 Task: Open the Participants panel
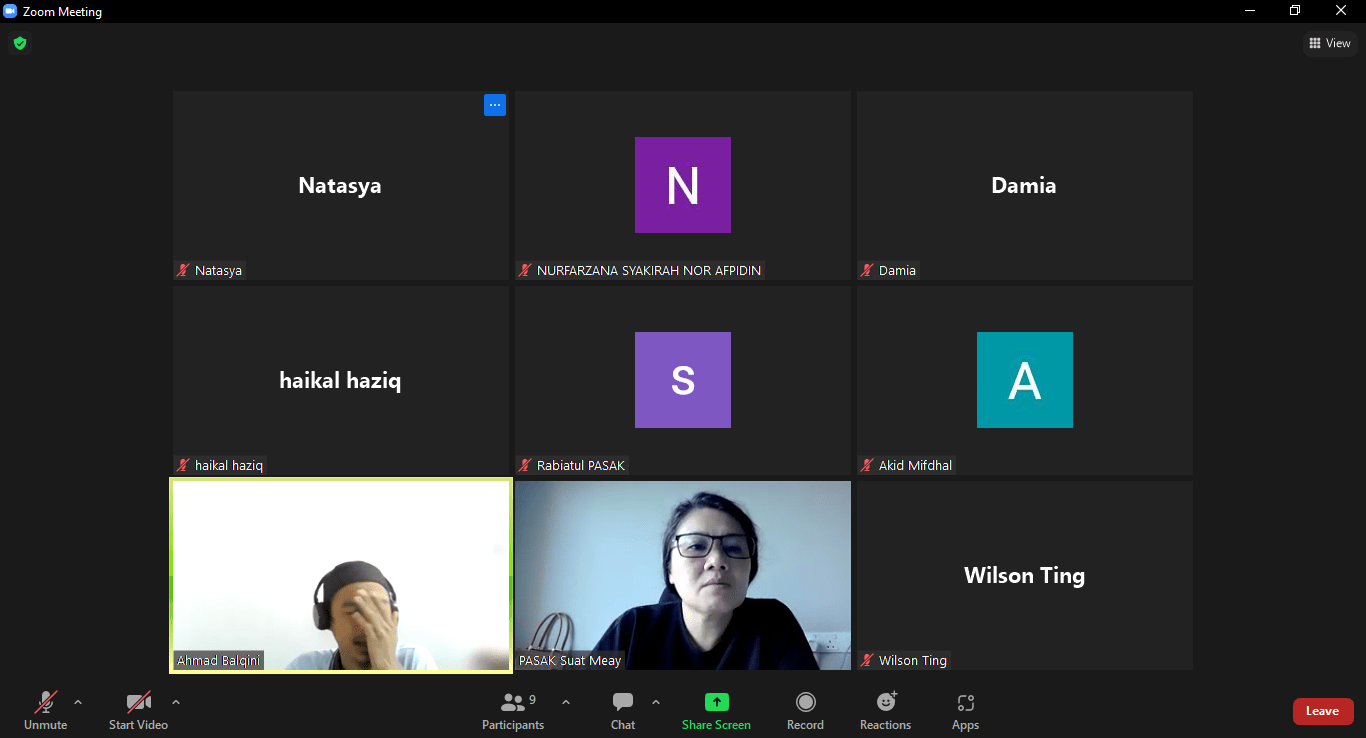pos(513,711)
